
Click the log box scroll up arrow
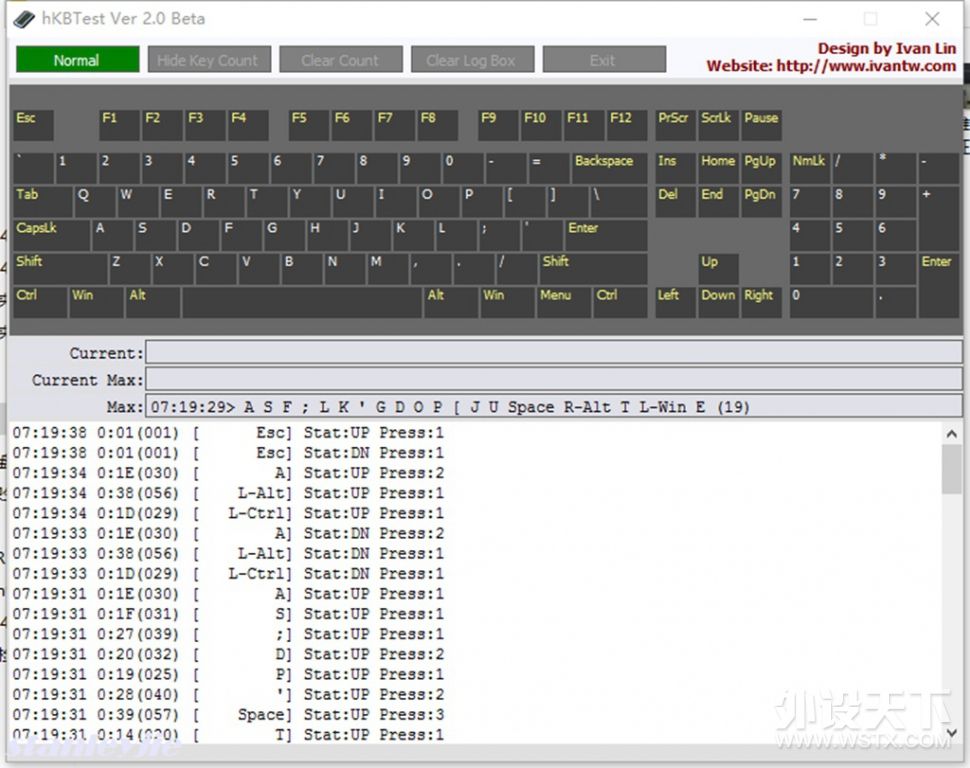pyautogui.click(x=952, y=434)
